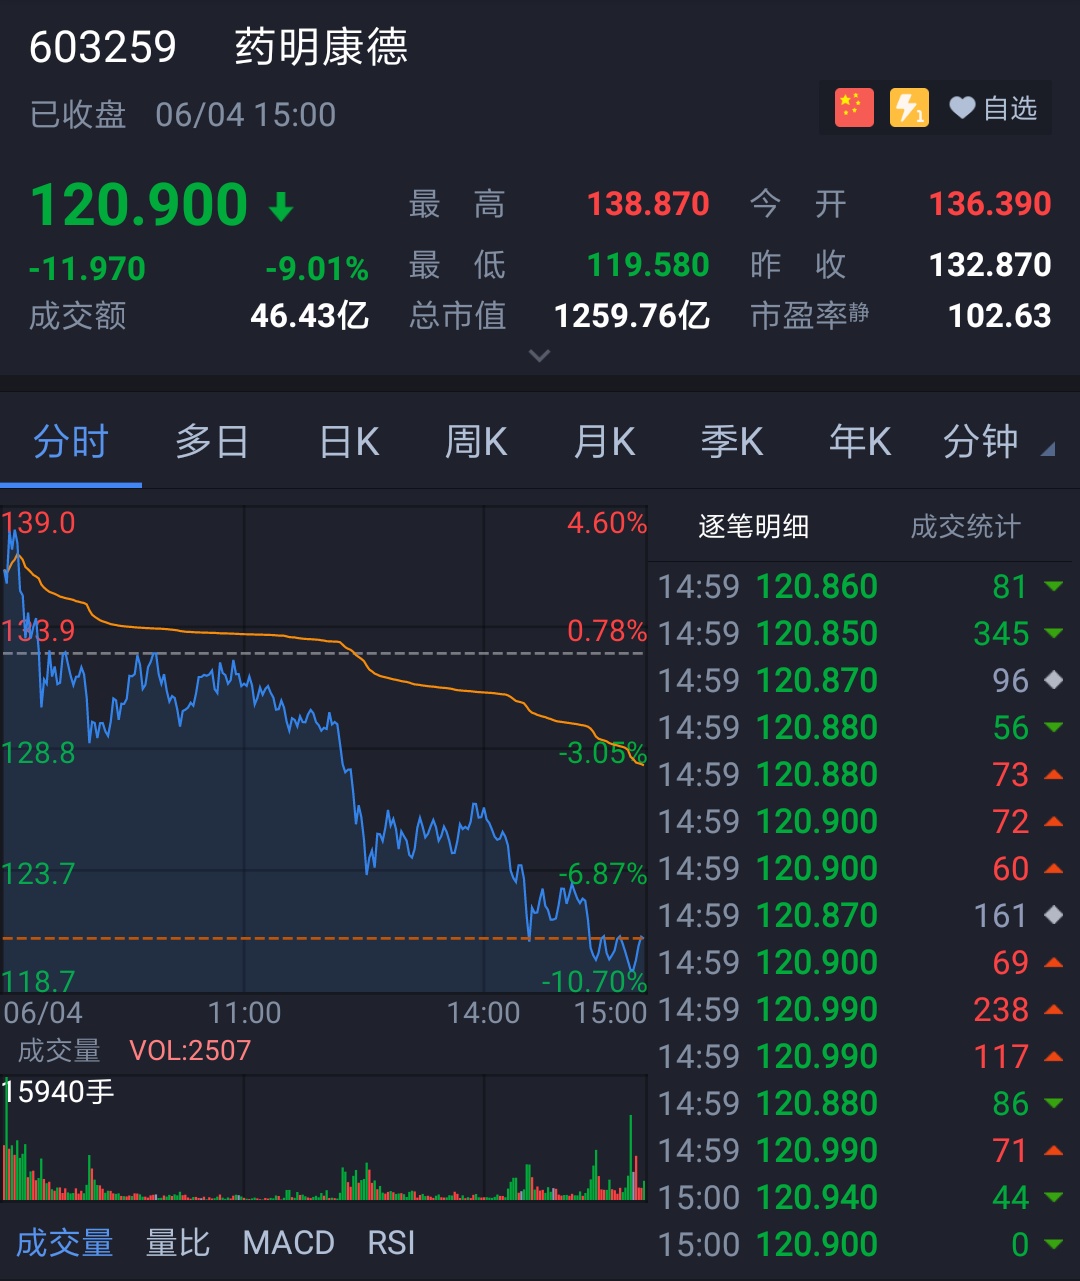Tap the 今开 value 136.390
This screenshot has width=1080, height=1281.
click(990, 204)
